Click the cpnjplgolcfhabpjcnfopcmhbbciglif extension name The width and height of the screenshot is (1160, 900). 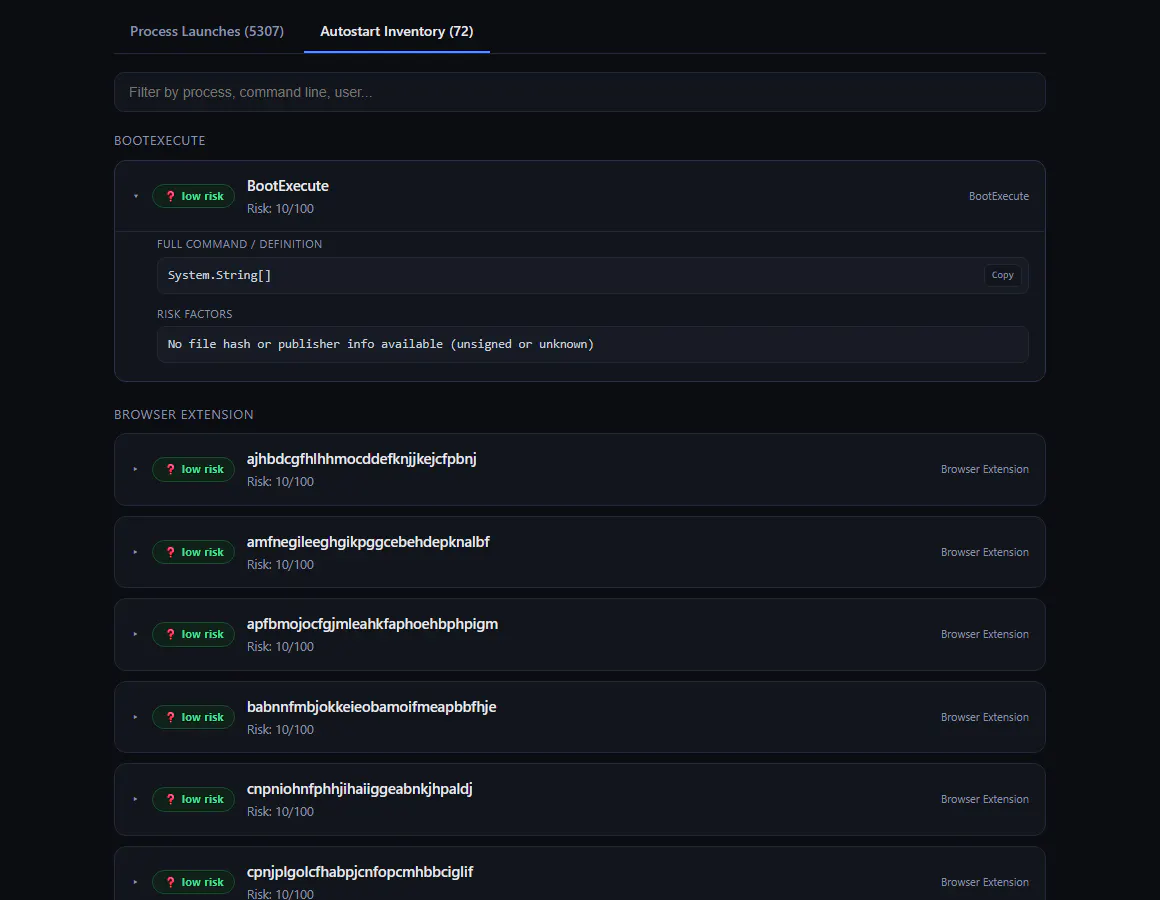coord(360,872)
